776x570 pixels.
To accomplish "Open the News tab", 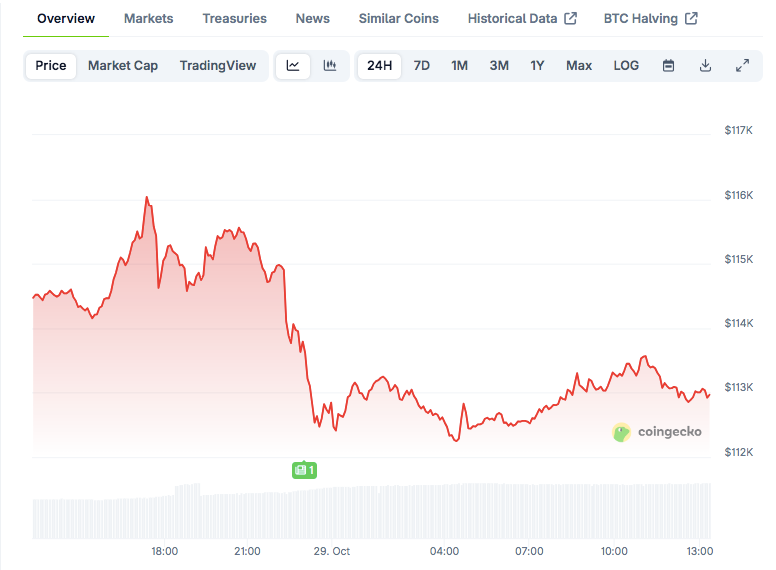I will [312, 18].
